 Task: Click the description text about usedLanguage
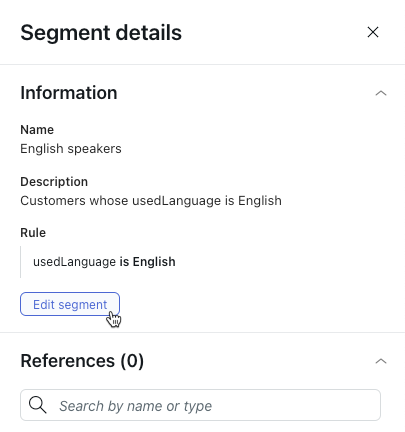click(x=151, y=201)
